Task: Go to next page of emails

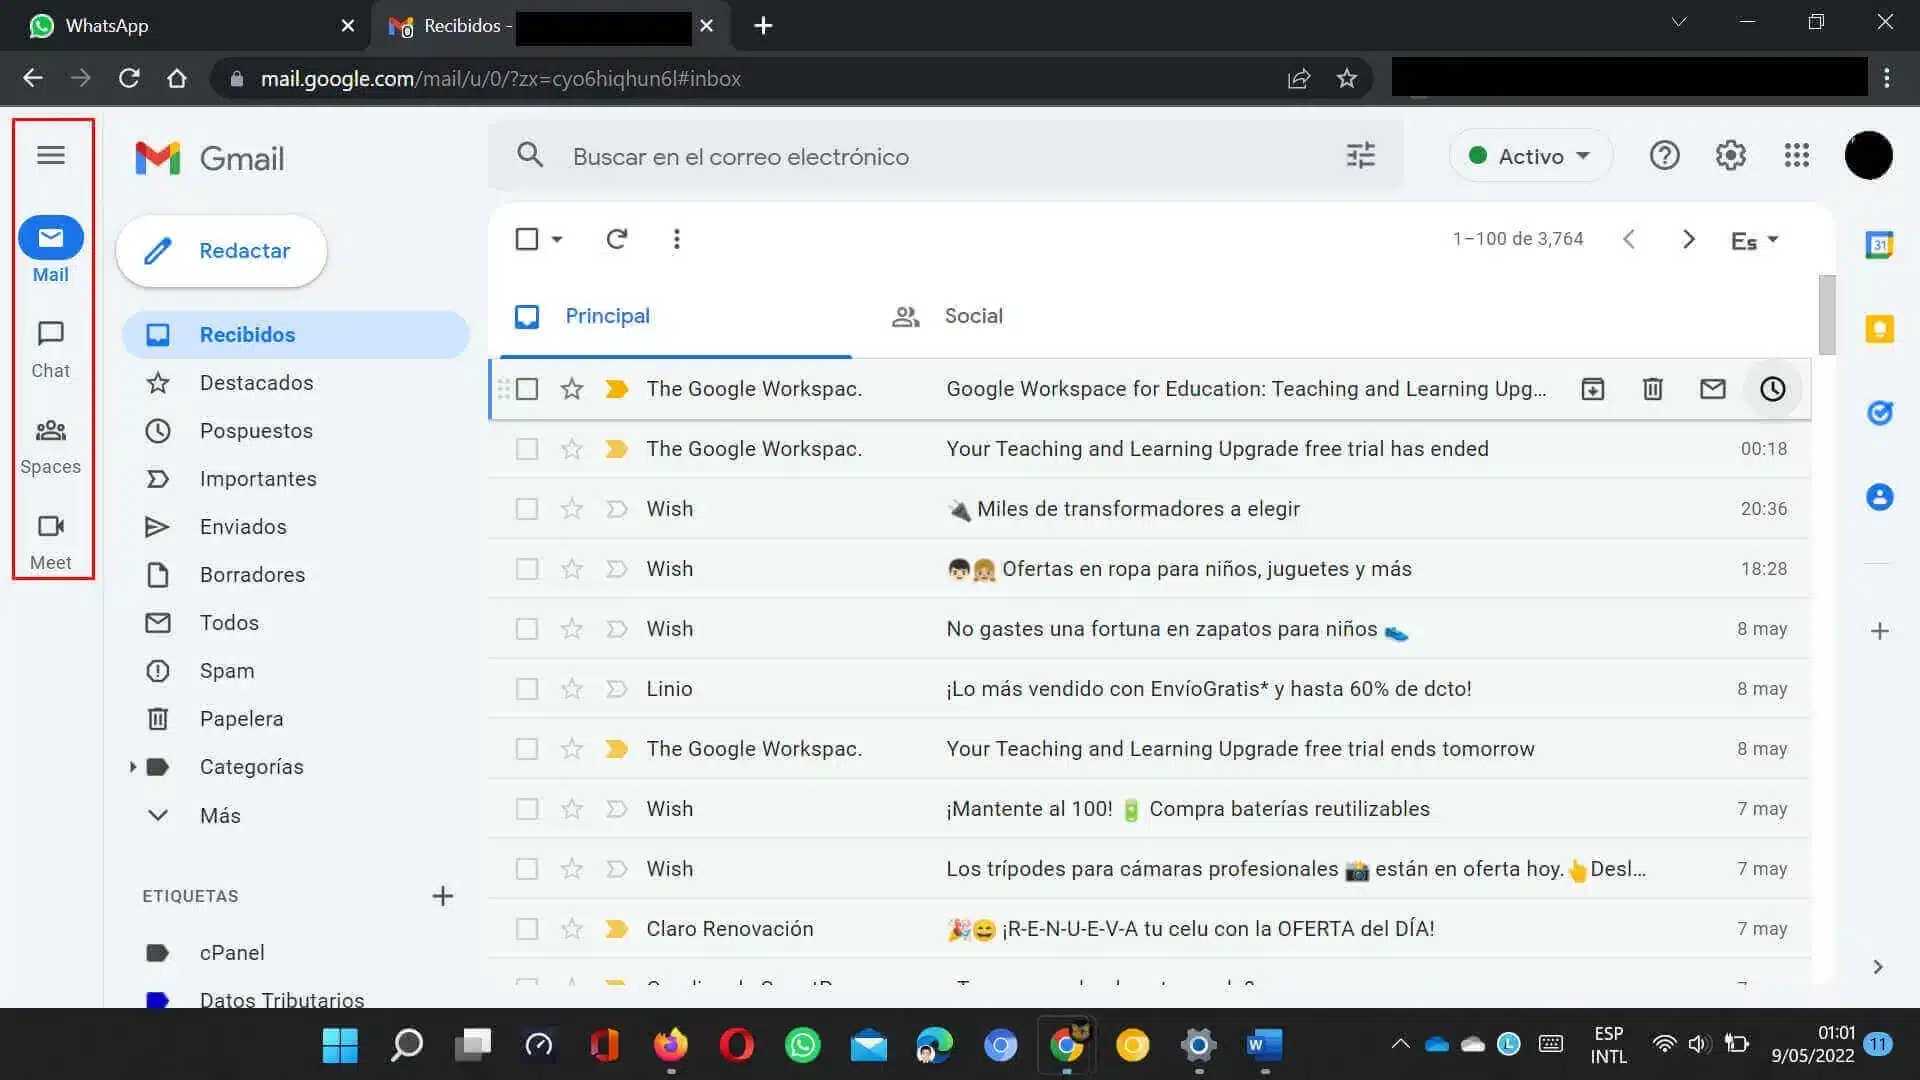Action: coord(1689,239)
